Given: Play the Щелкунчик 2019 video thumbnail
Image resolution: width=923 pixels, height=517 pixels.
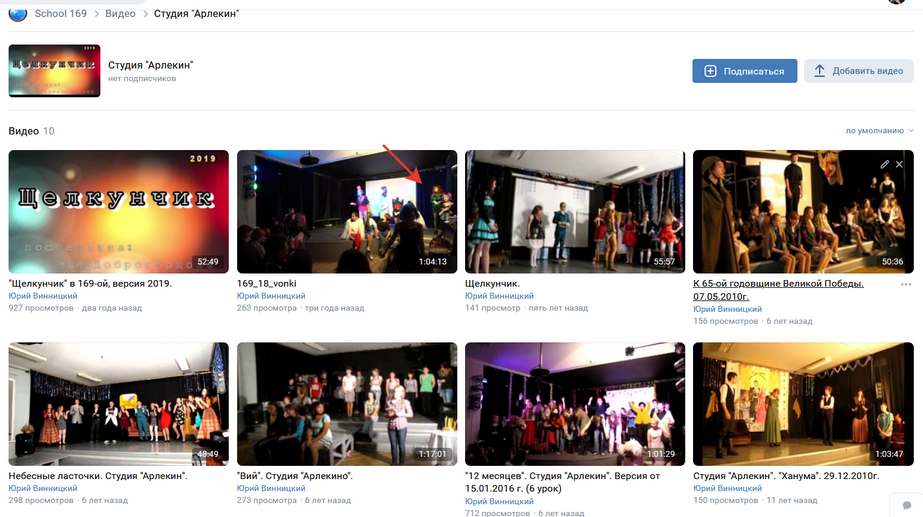Looking at the screenshot, I should [x=118, y=211].
